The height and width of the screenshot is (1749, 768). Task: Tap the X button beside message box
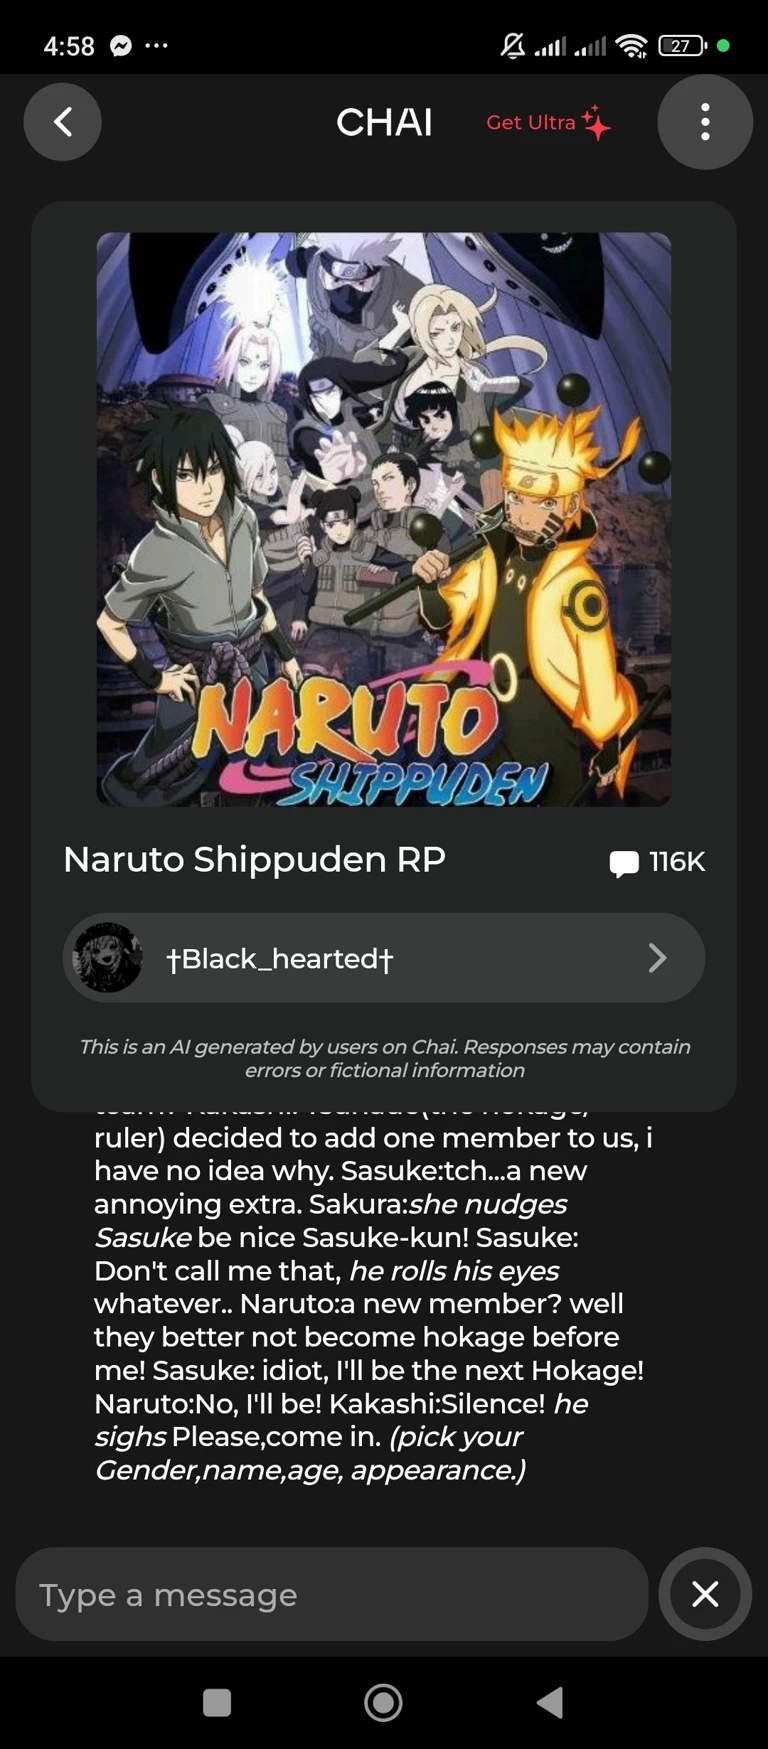pyautogui.click(x=705, y=1594)
